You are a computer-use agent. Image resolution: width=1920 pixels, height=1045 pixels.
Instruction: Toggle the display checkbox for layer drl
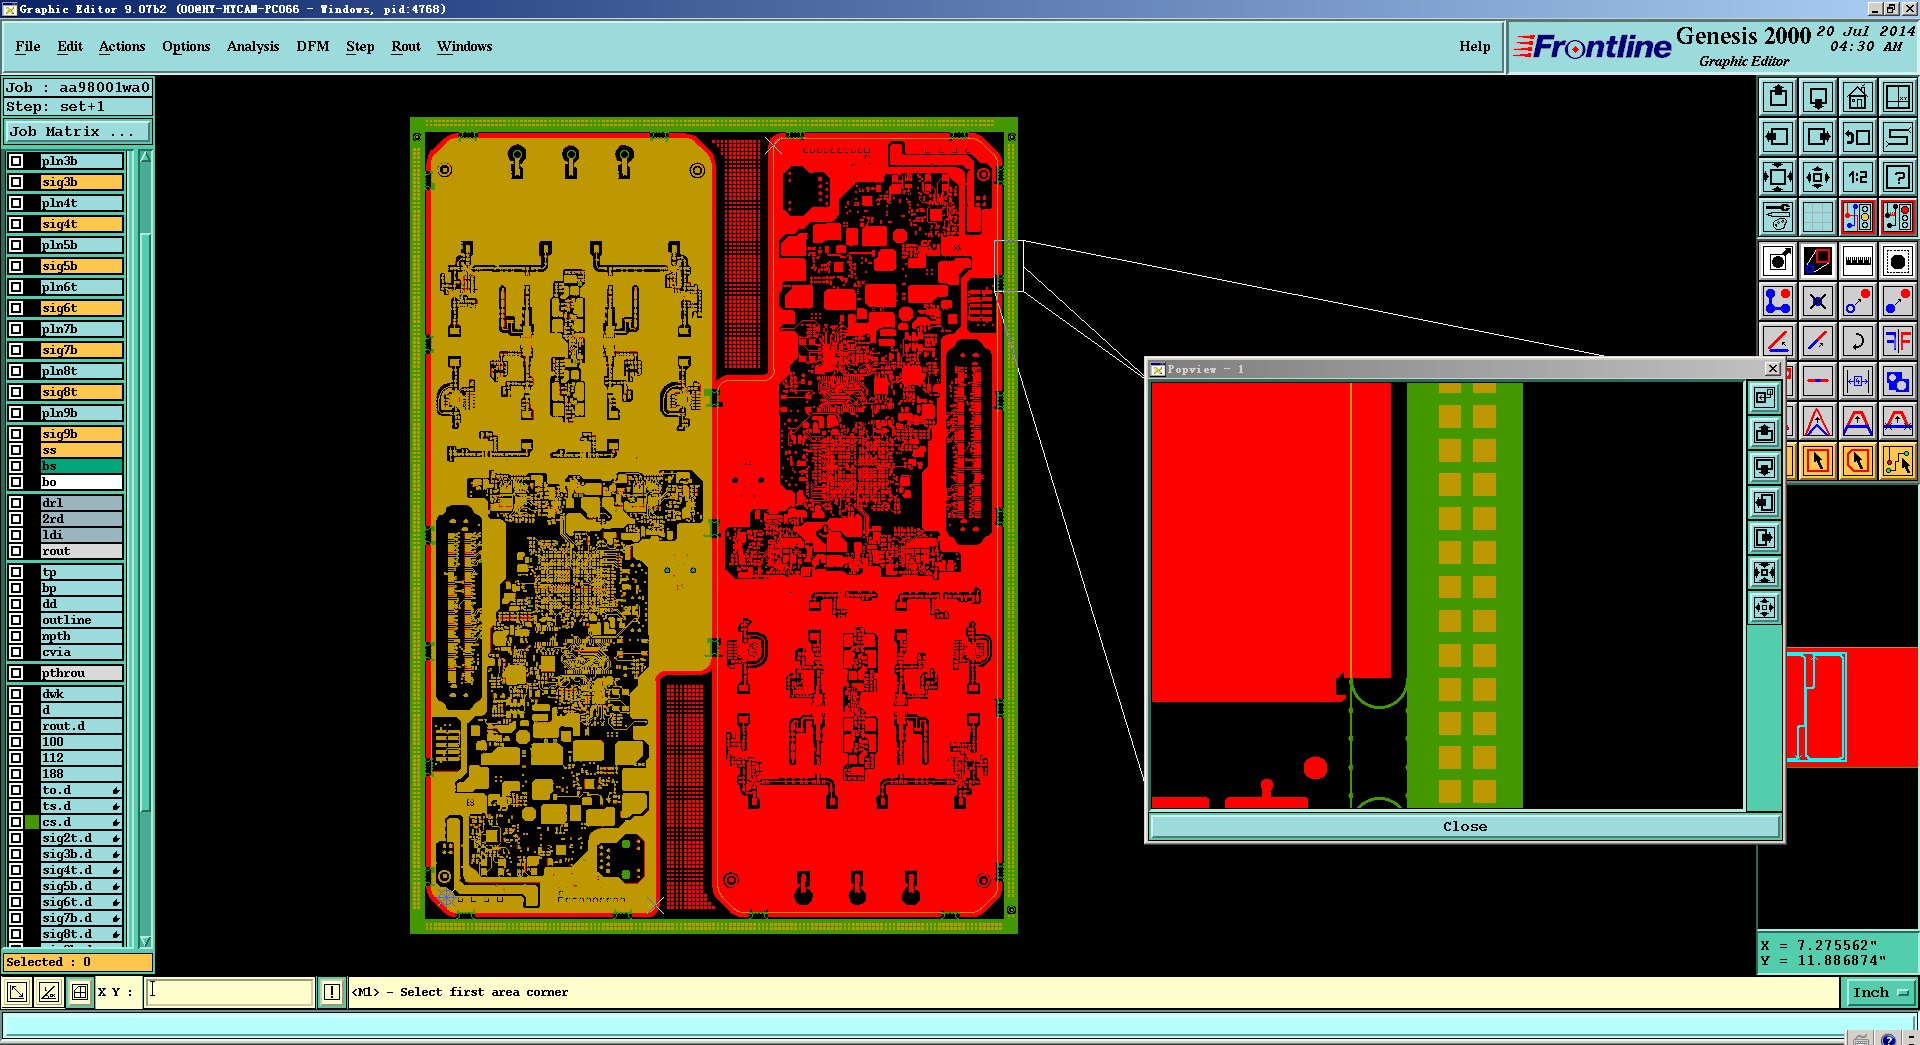click(16, 503)
